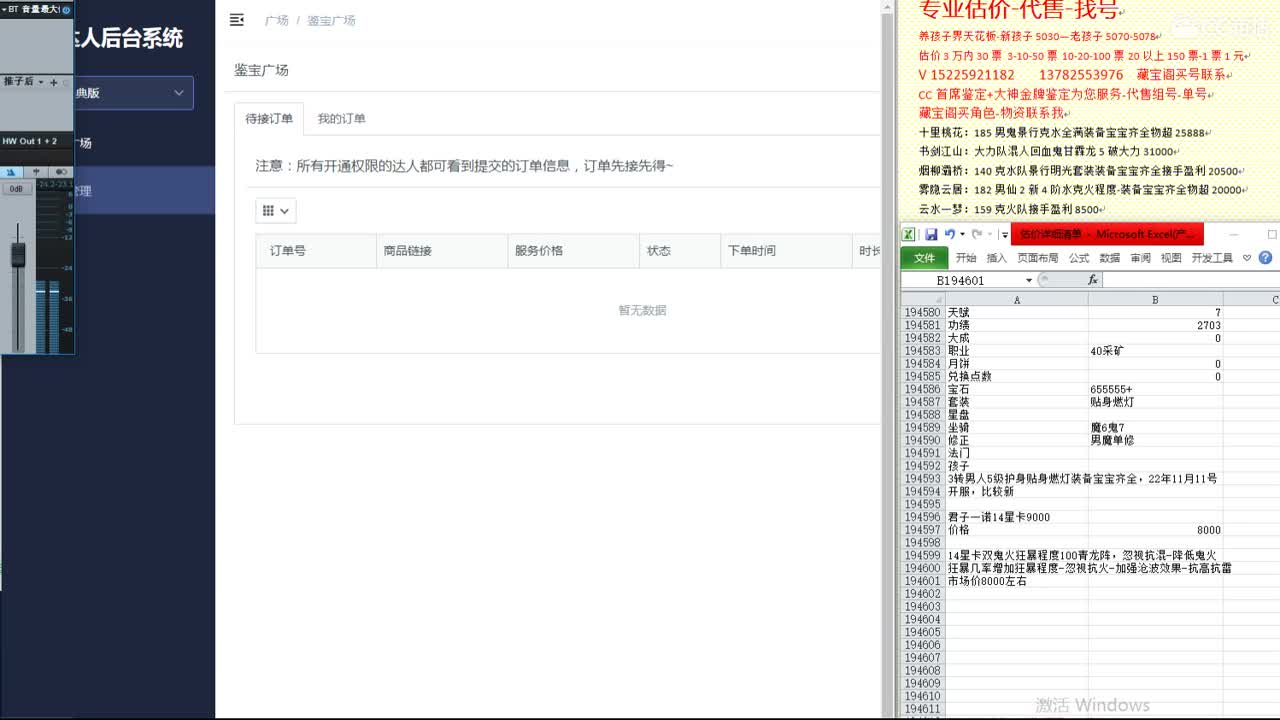
Task: Open the 推子后 dropdown in mixer
Action: [x=41, y=82]
